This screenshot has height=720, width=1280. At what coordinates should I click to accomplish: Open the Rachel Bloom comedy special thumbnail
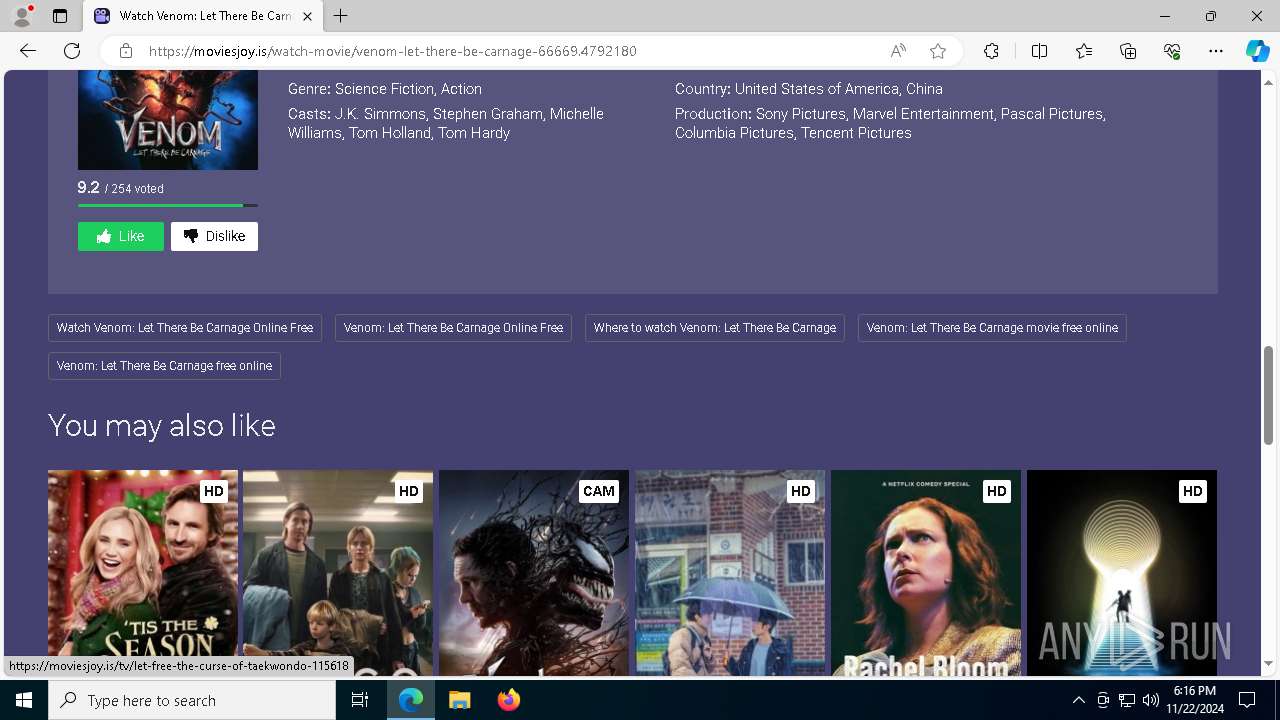coord(926,573)
